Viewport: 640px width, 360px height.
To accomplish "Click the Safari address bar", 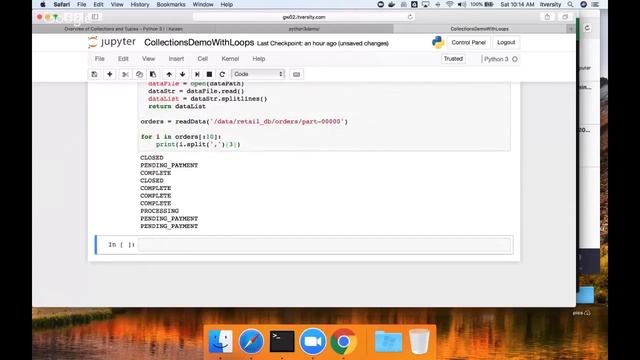I will (x=304, y=17).
